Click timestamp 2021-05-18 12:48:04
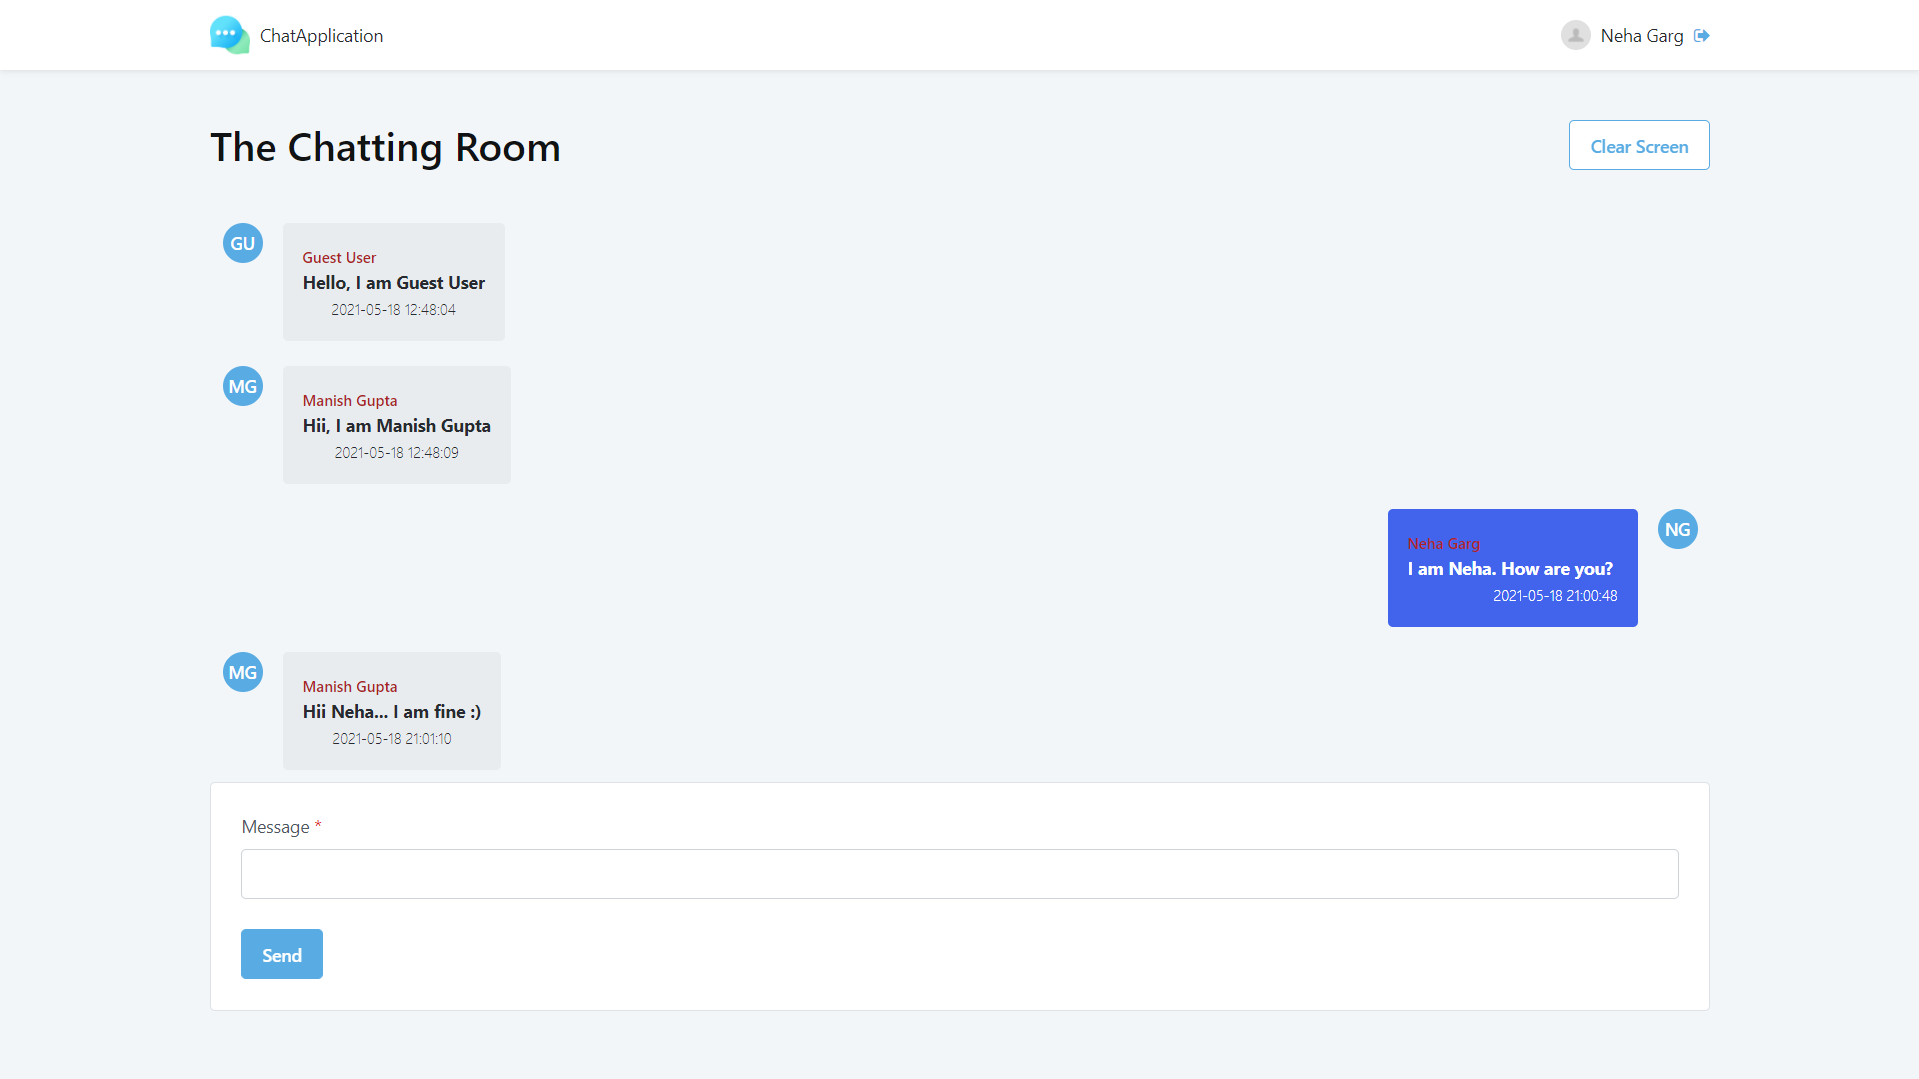 click(x=394, y=310)
